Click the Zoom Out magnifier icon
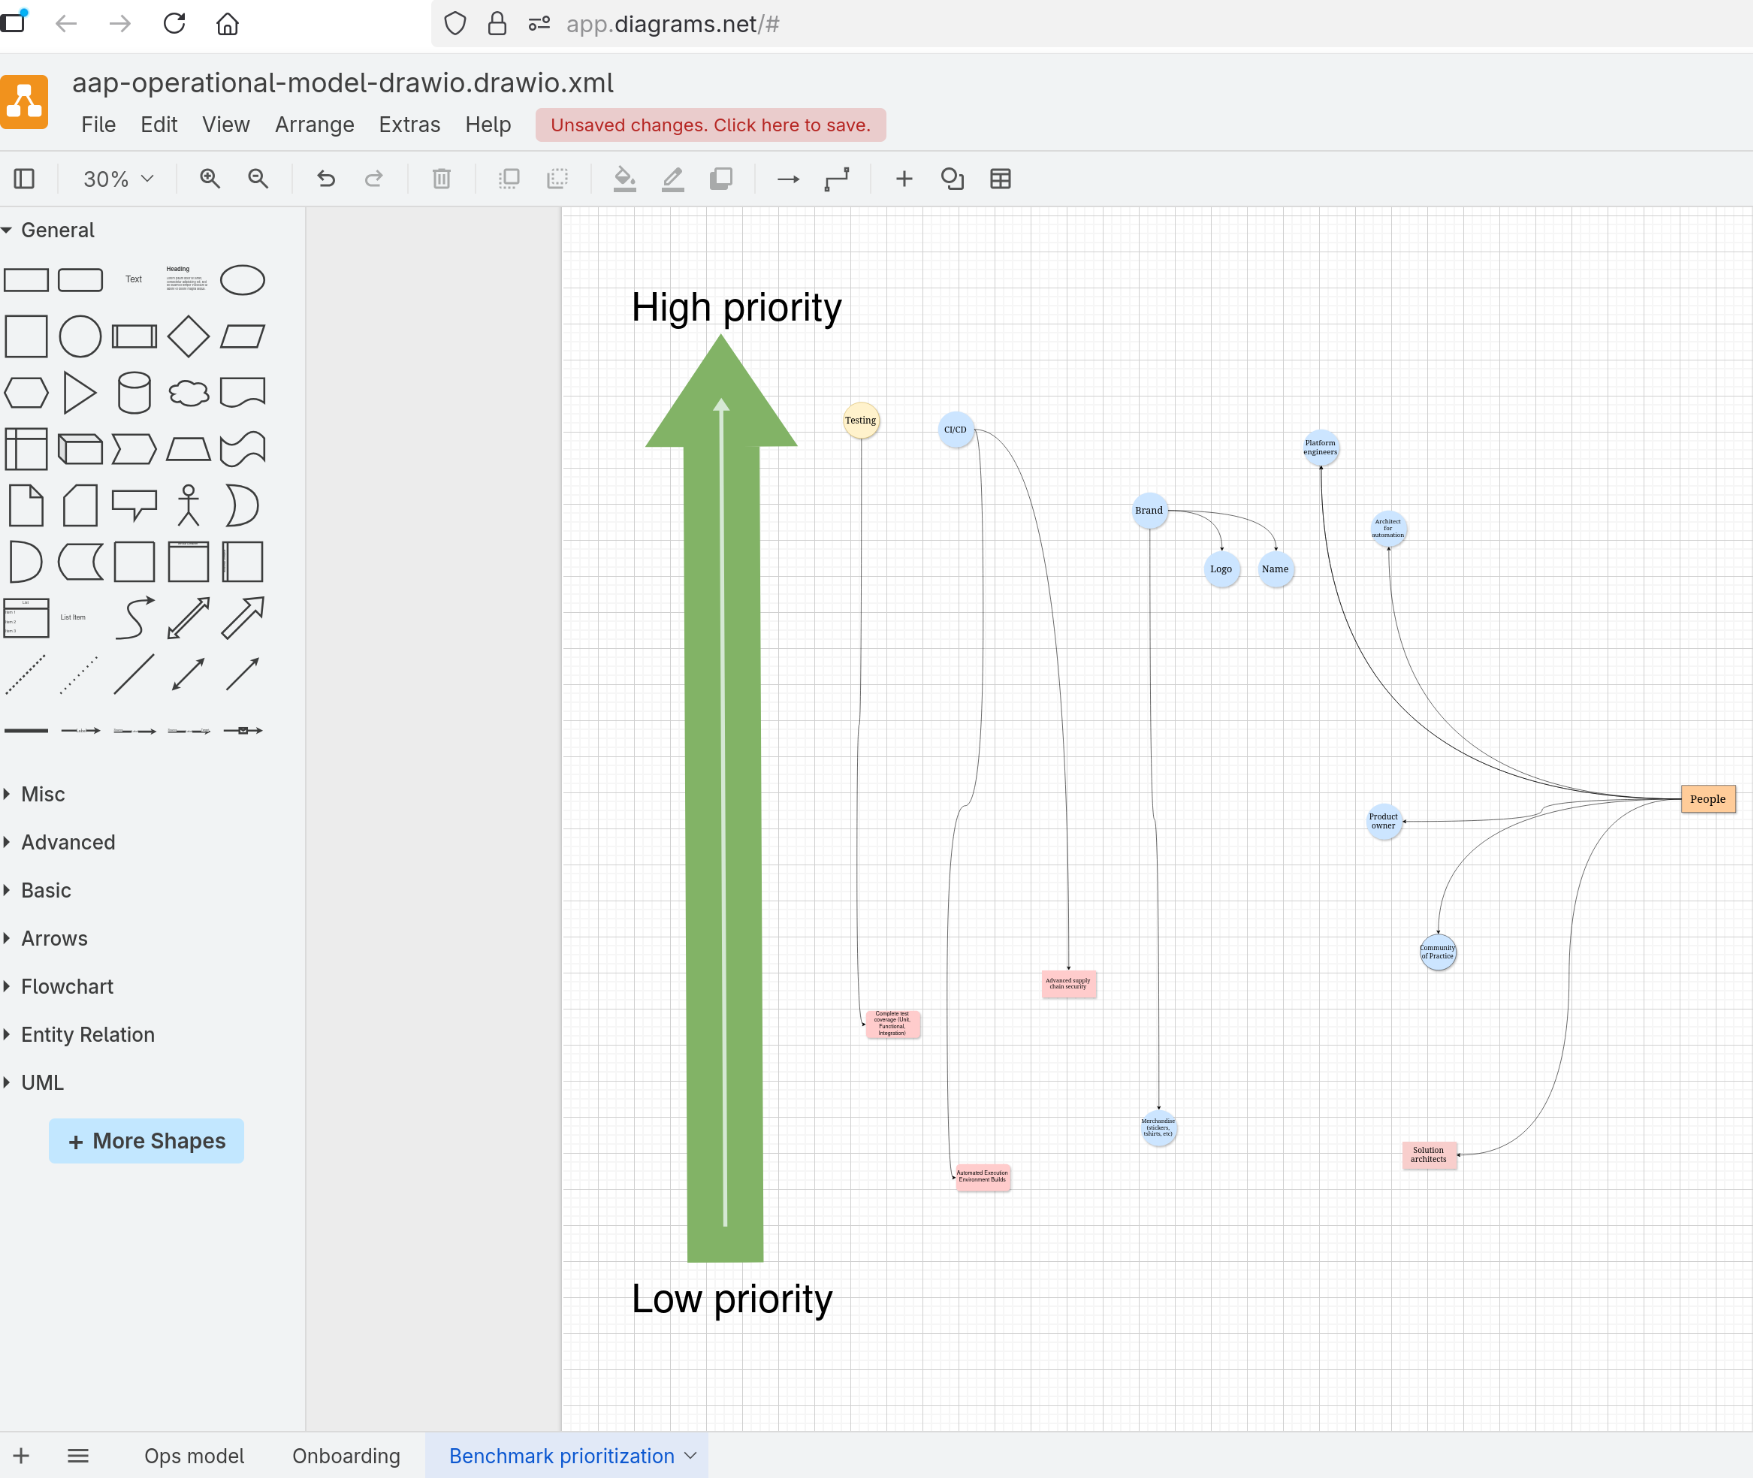The image size is (1753, 1478). pyautogui.click(x=258, y=179)
